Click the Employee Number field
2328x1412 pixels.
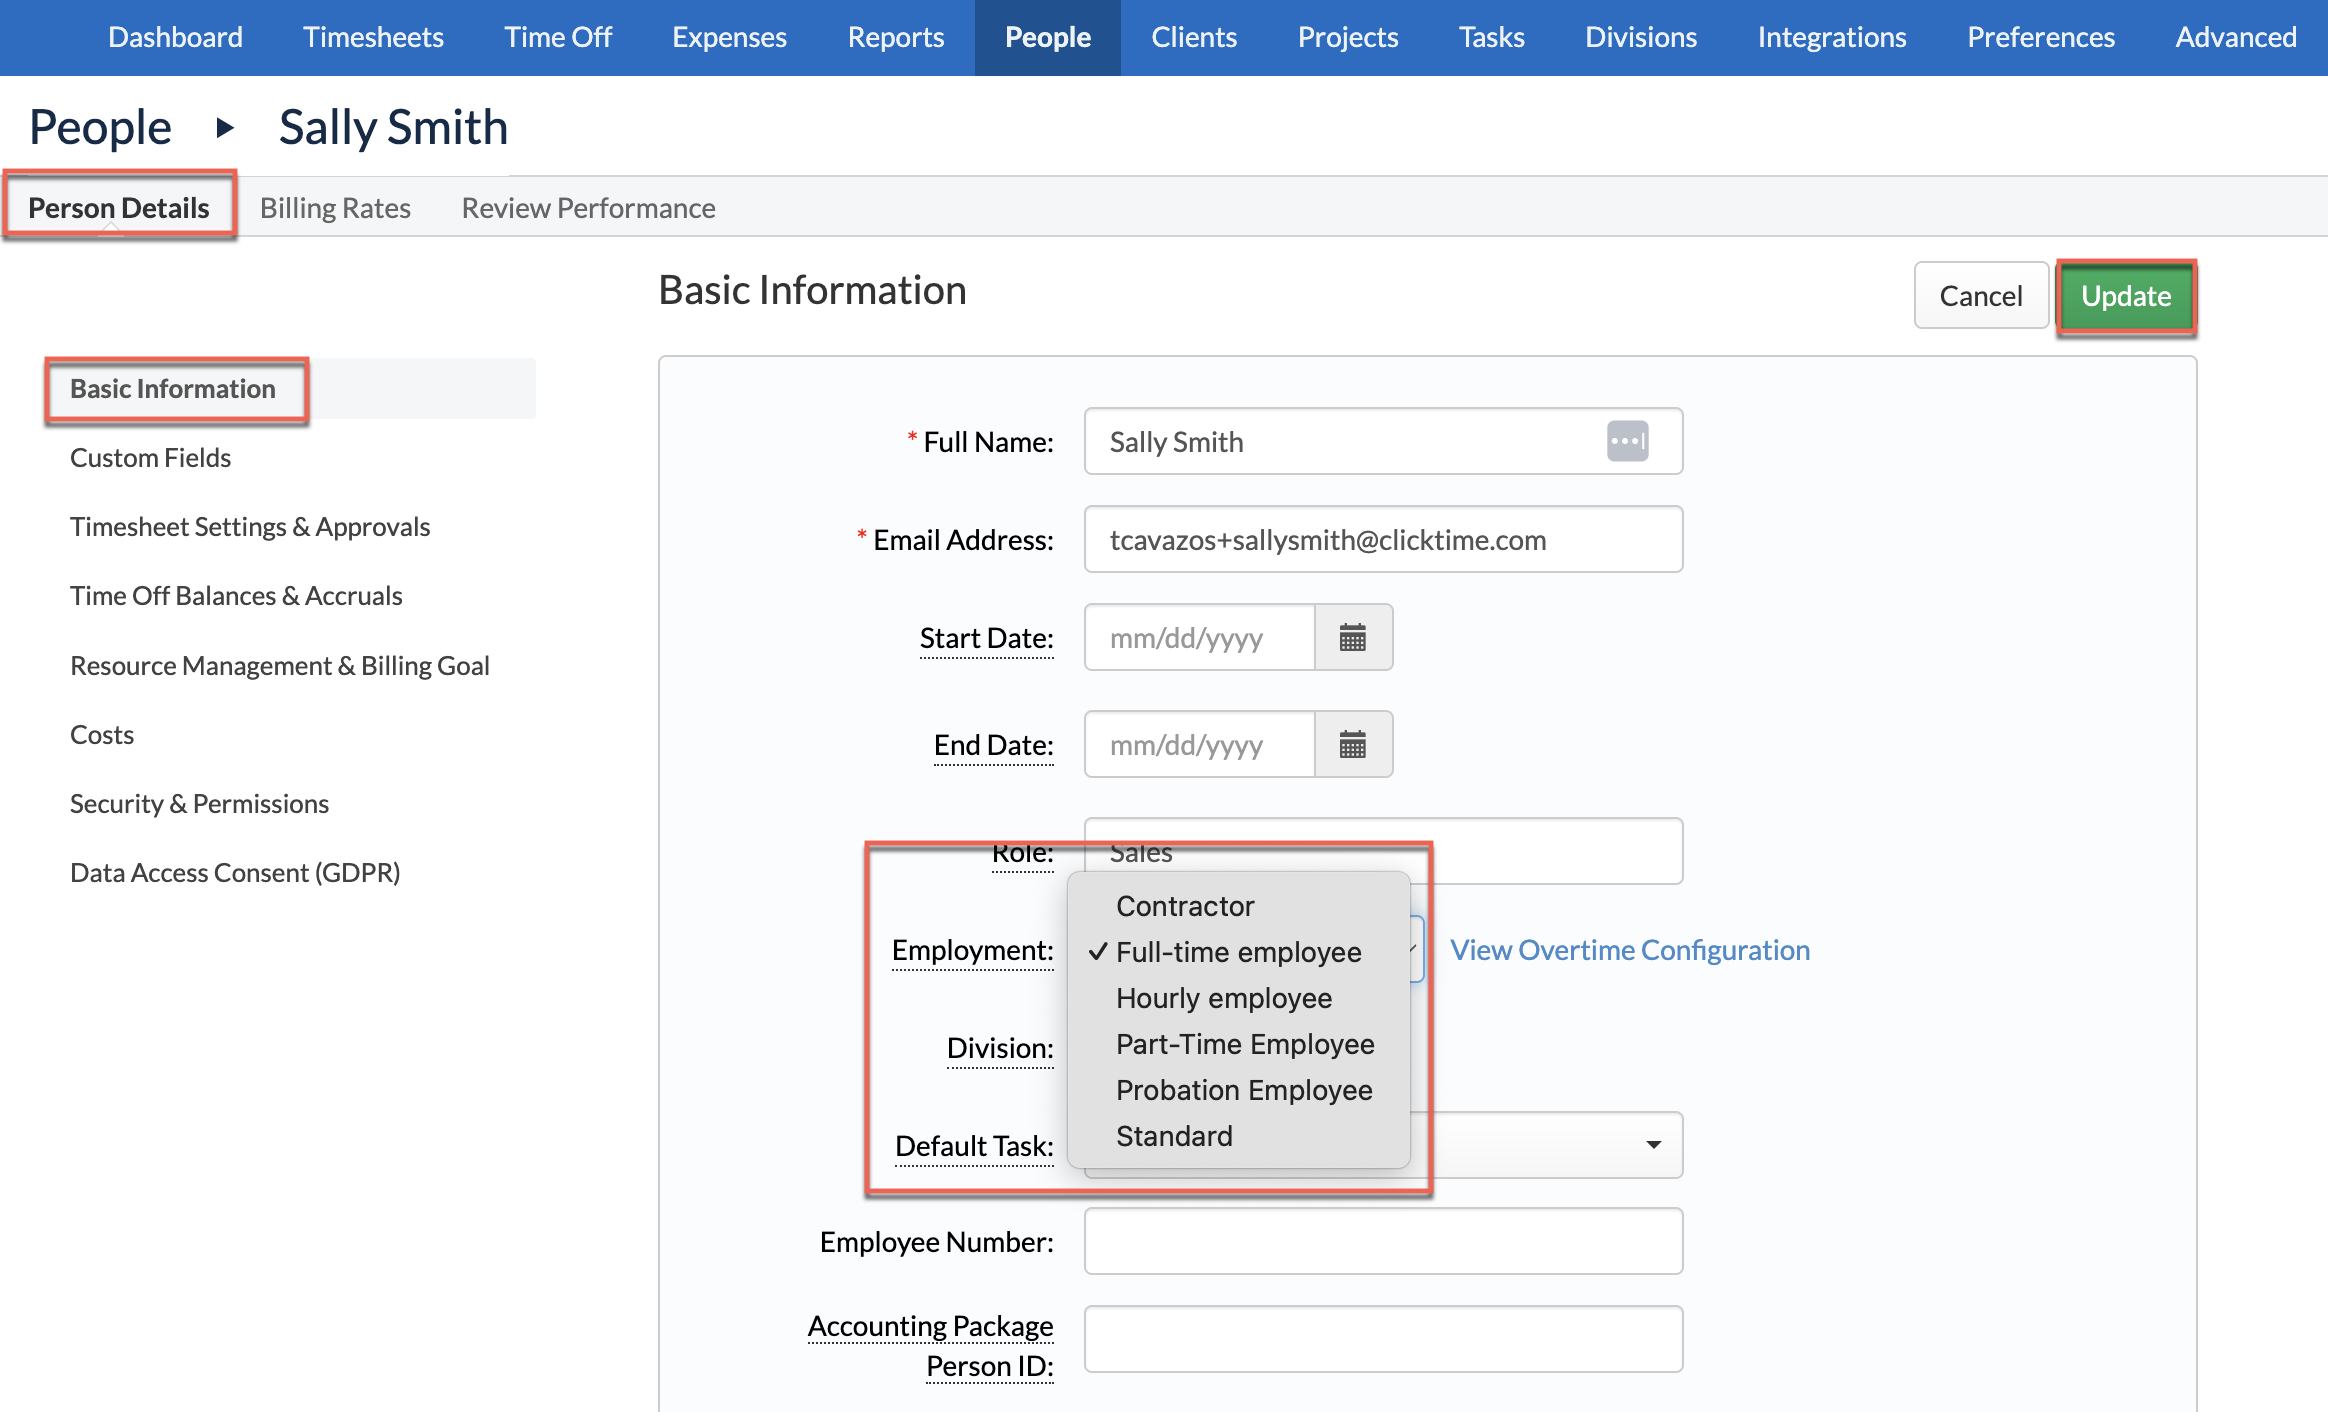(1383, 1241)
